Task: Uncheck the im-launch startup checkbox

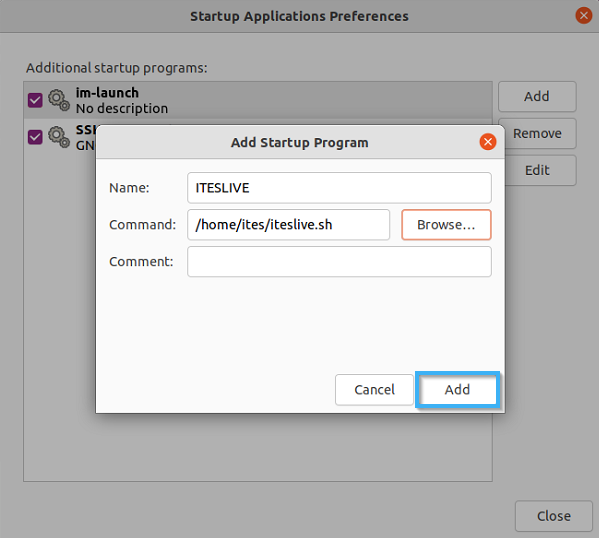Action: 35,100
